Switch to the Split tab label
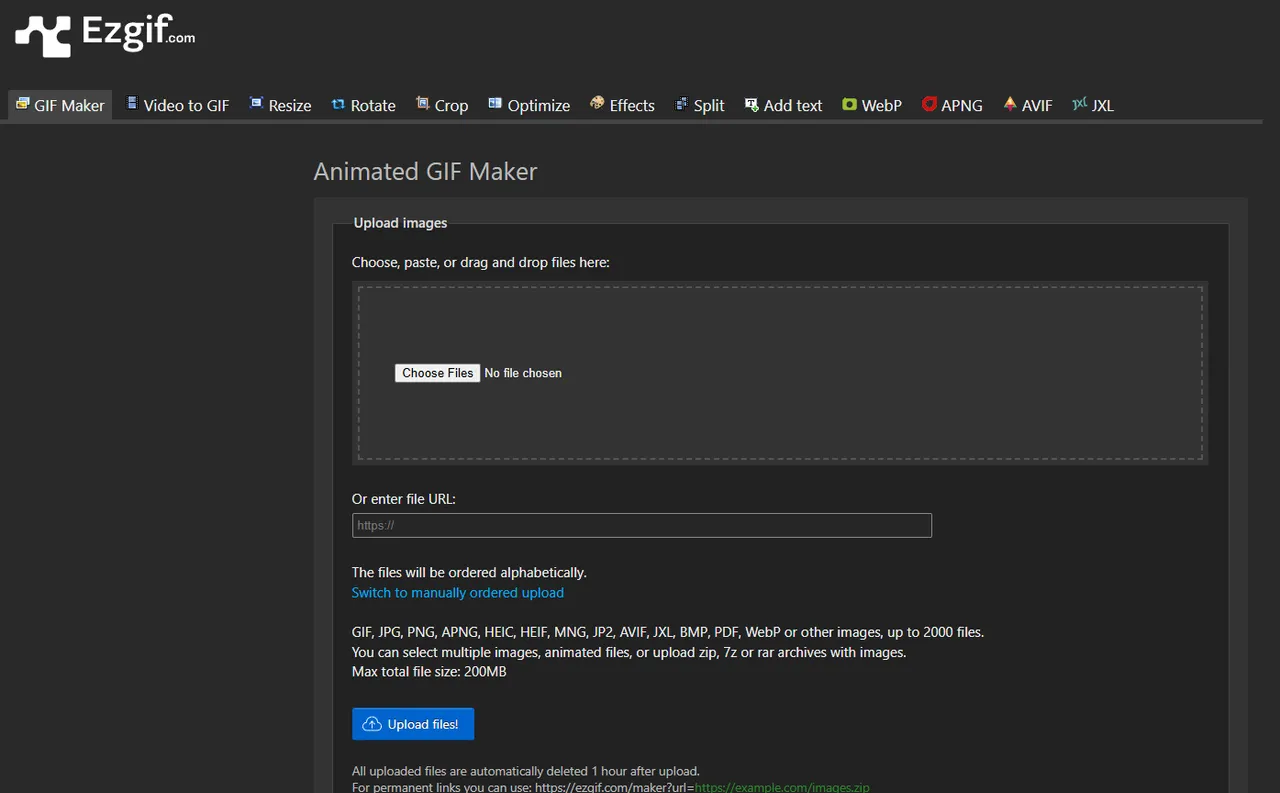1280x793 pixels. (x=709, y=105)
